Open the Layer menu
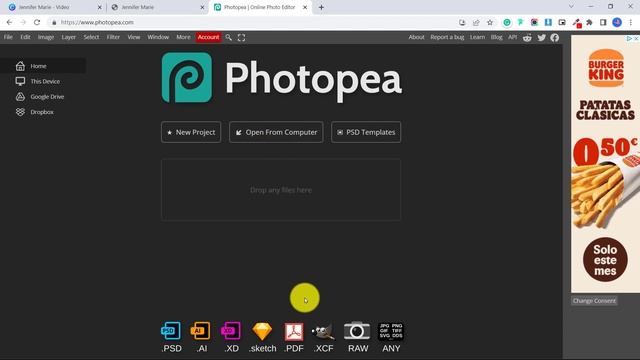Image resolution: width=640 pixels, height=360 pixels. [69, 37]
